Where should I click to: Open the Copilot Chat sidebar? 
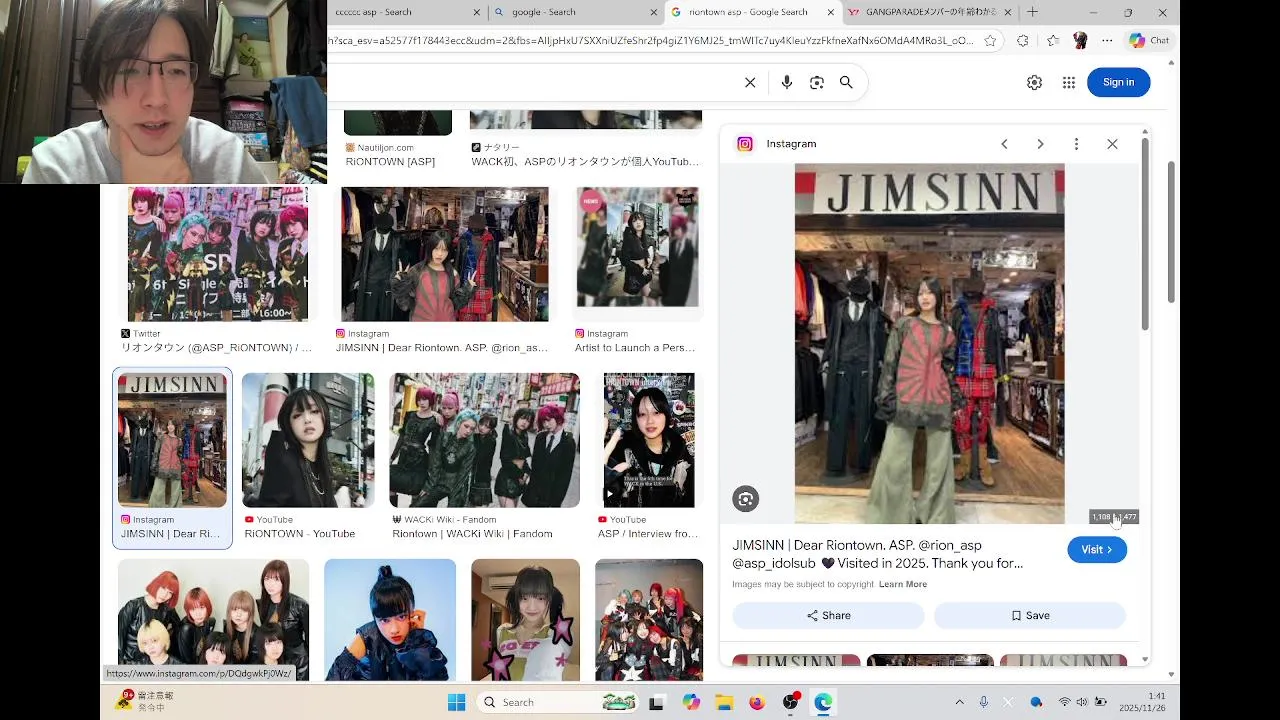click(x=1149, y=41)
